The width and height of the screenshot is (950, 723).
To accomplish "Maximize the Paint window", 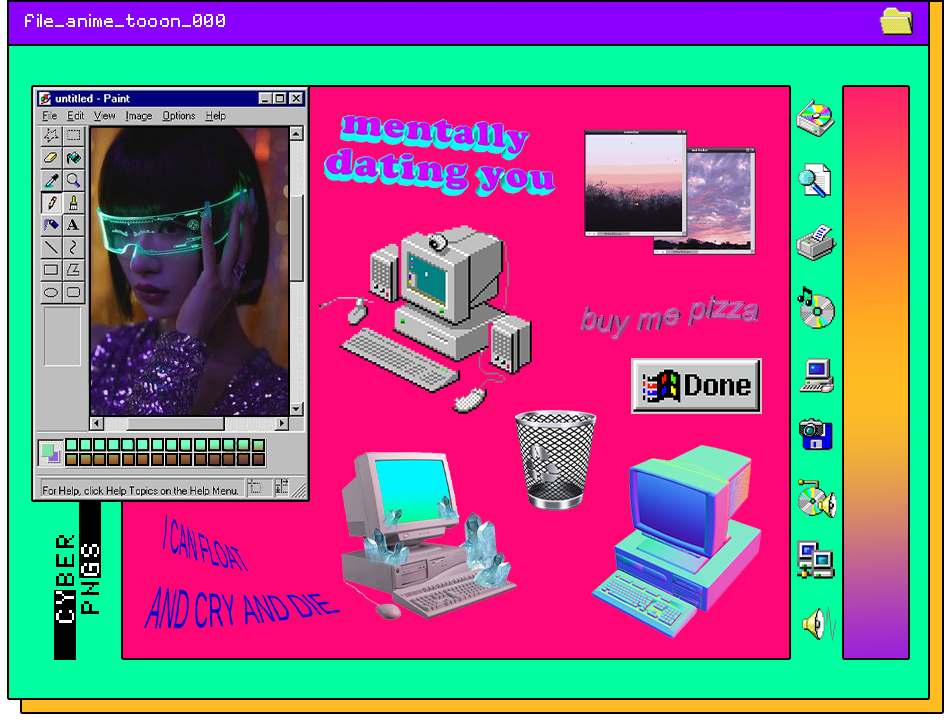I will click(280, 98).
